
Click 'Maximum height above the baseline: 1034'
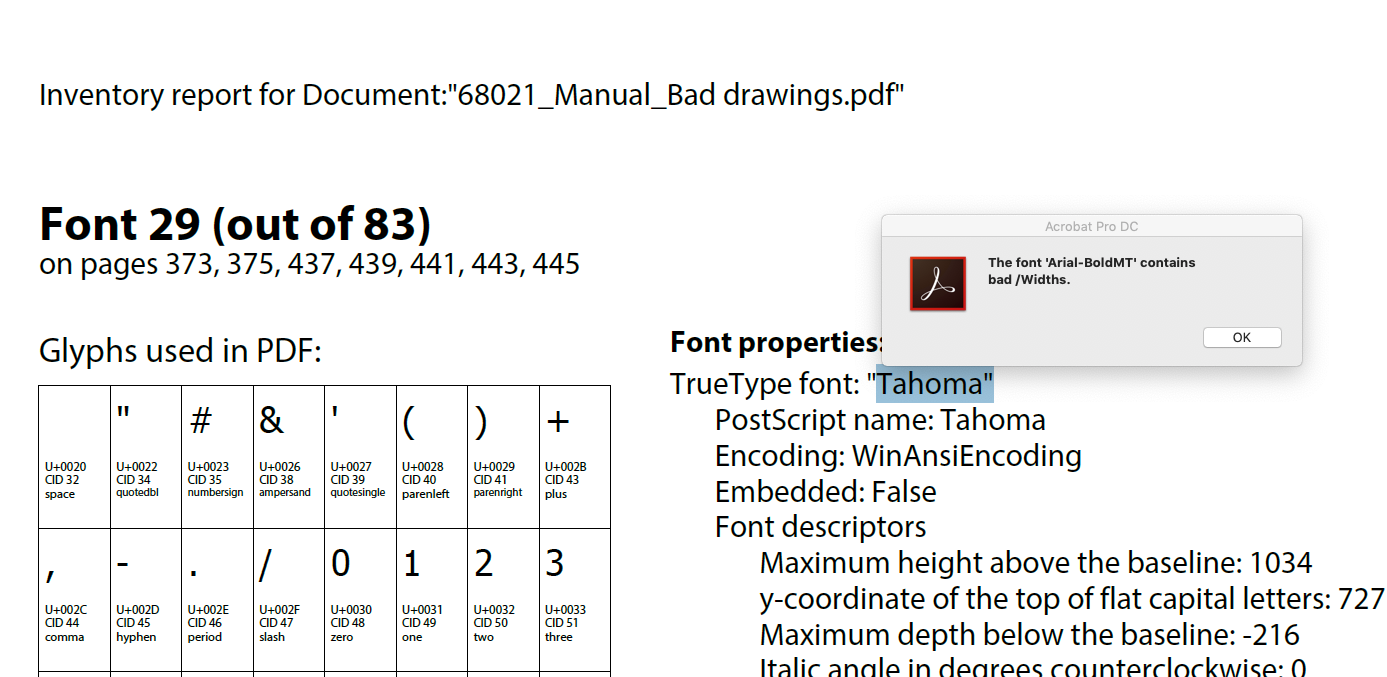(1036, 563)
